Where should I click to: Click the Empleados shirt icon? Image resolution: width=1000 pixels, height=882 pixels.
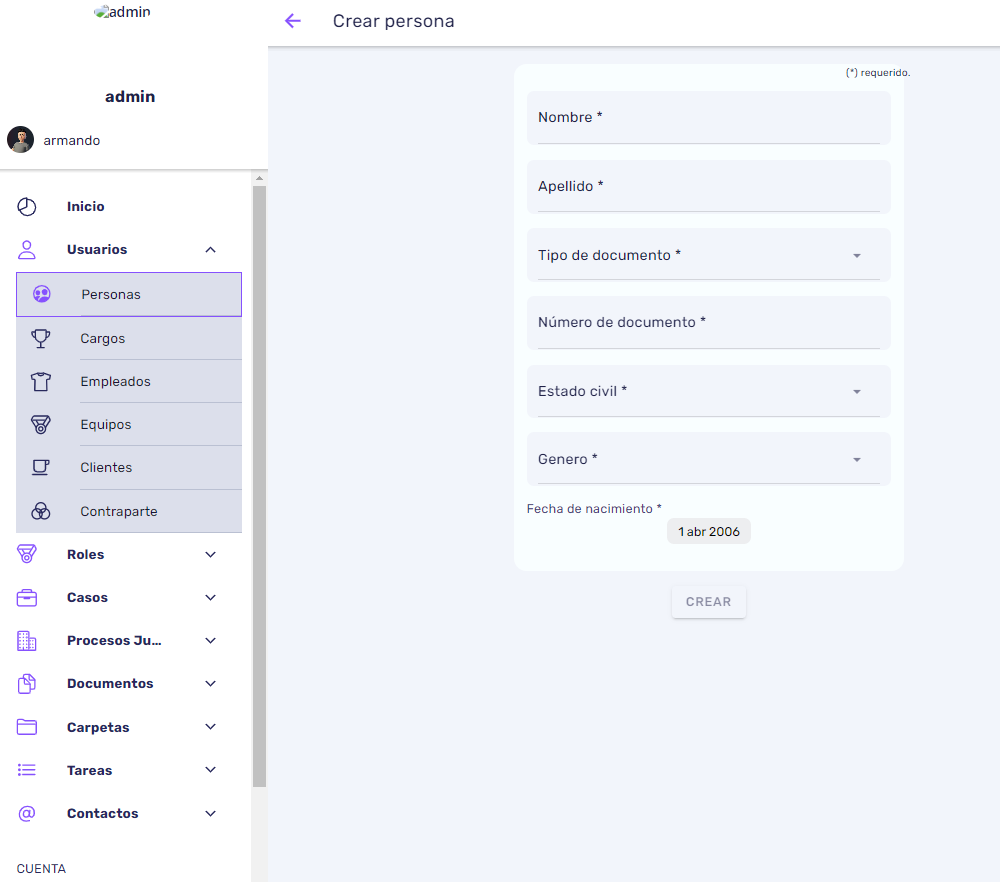41,381
